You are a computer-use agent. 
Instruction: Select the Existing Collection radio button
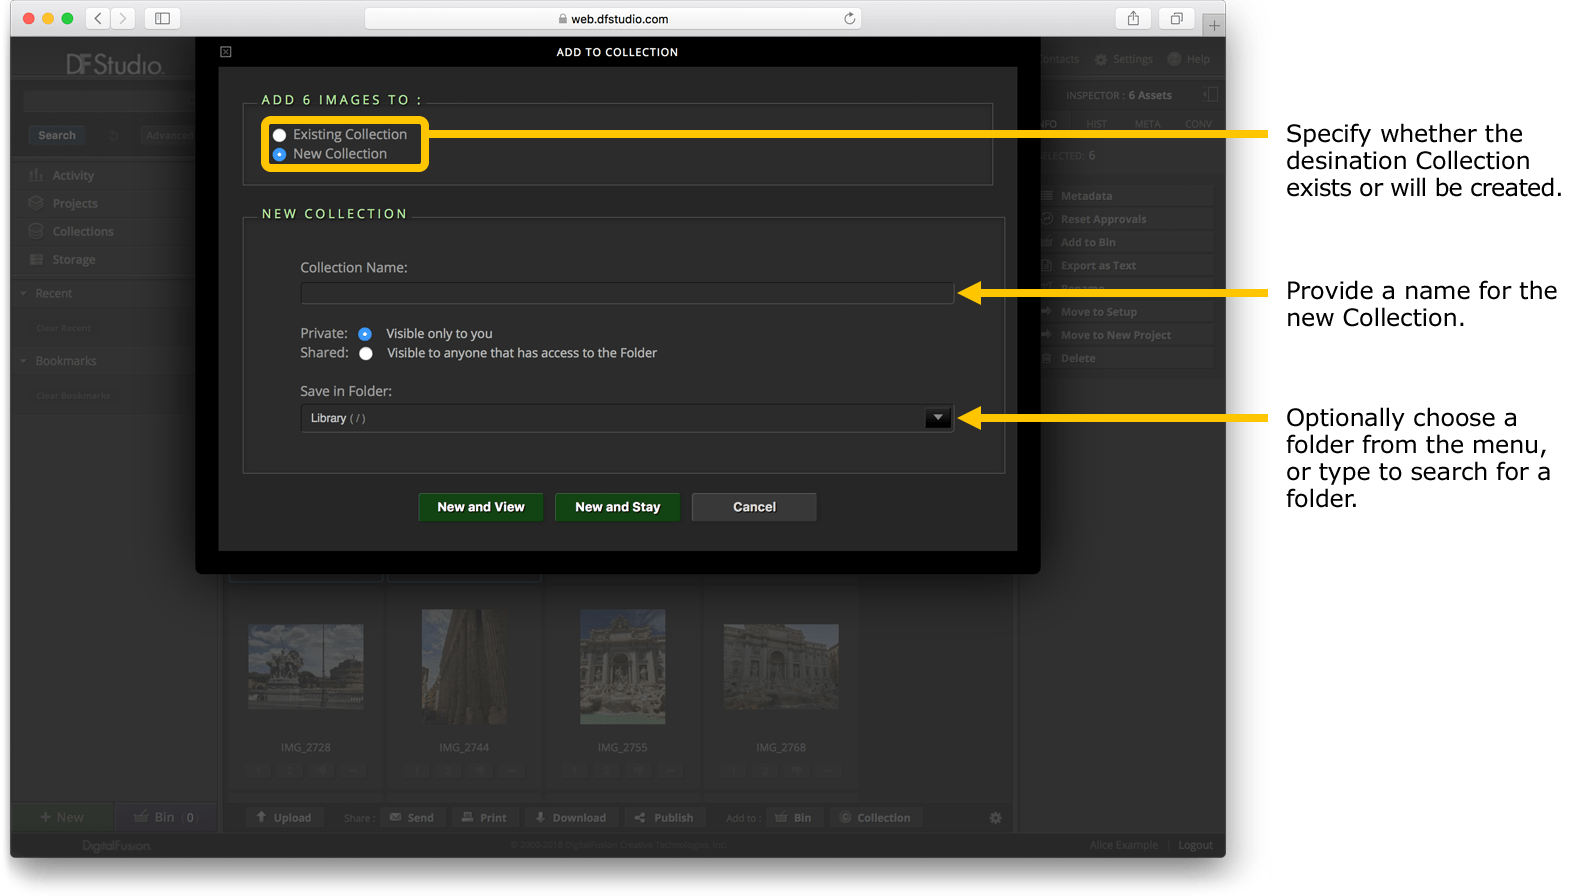tap(280, 135)
